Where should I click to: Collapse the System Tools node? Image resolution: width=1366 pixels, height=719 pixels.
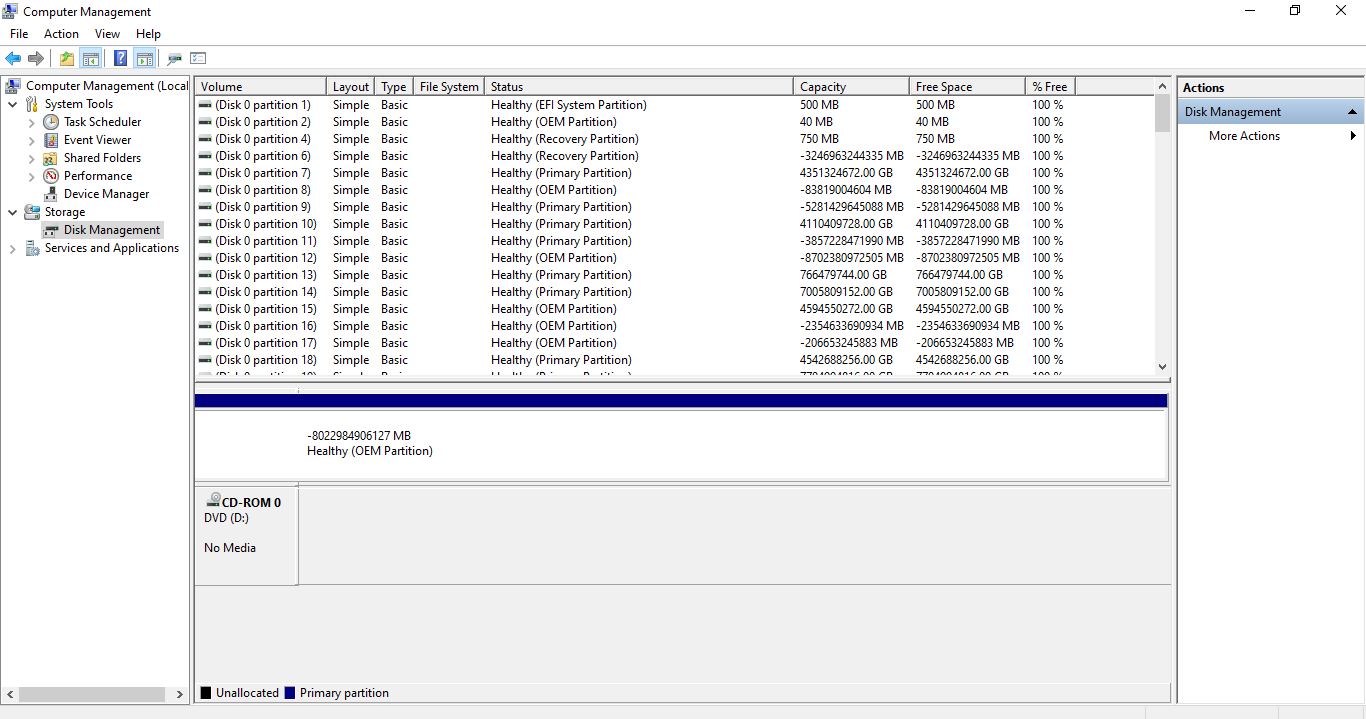click(x=13, y=103)
